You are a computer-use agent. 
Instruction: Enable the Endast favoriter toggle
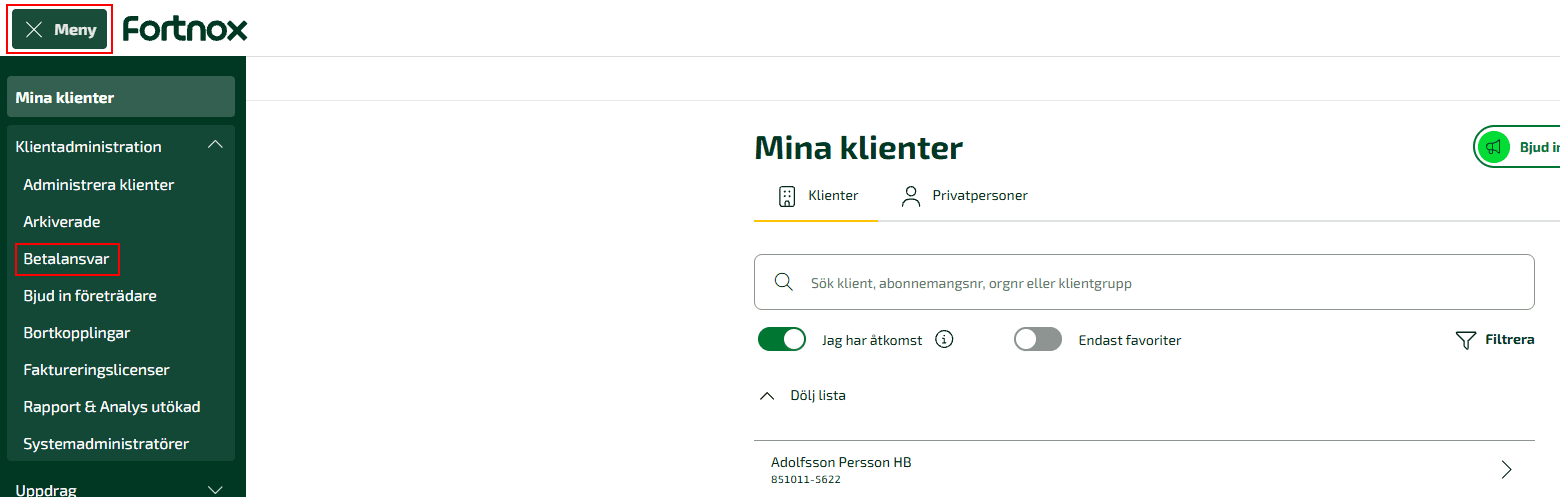[1038, 339]
